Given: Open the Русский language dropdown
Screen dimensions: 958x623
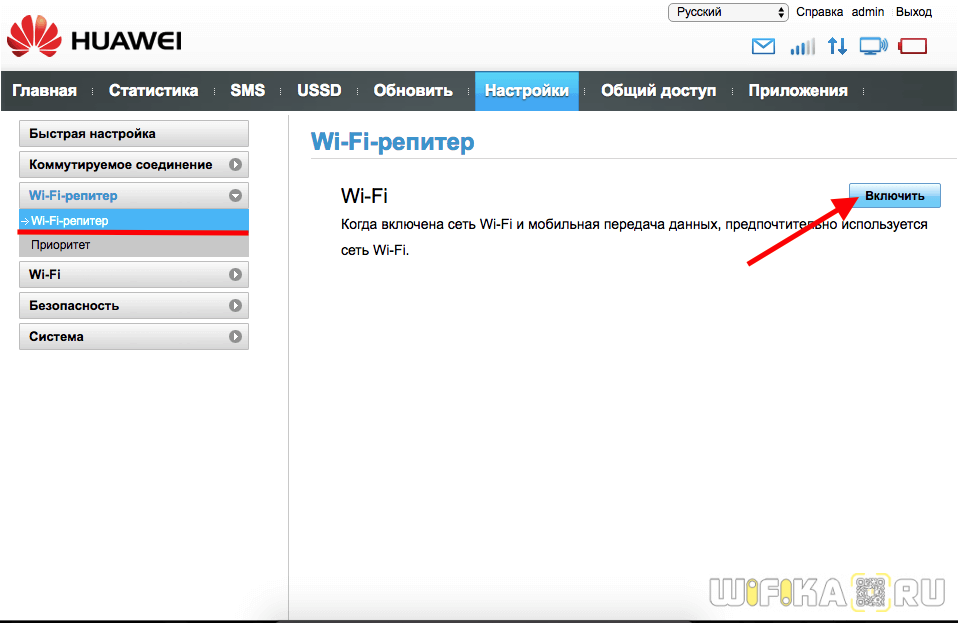Looking at the screenshot, I should tap(728, 12).
